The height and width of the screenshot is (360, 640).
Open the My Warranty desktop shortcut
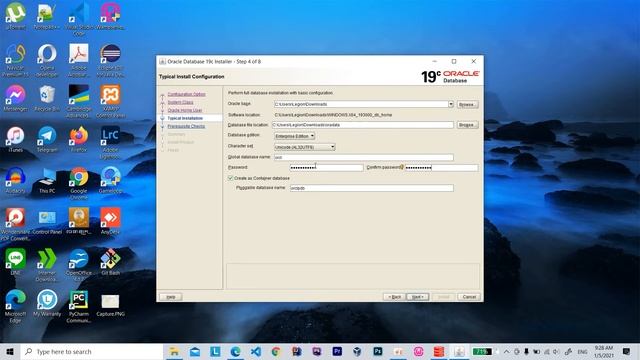click(47, 303)
